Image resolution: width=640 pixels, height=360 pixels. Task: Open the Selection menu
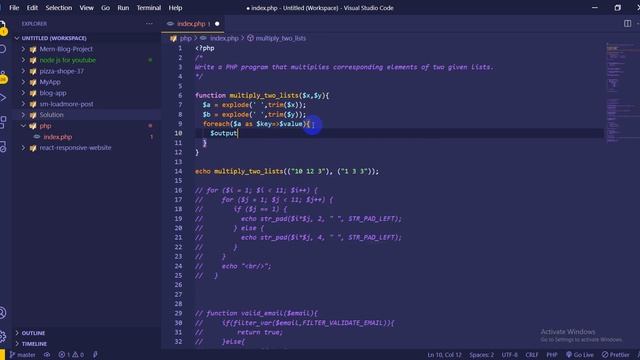pyautogui.click(x=59, y=8)
